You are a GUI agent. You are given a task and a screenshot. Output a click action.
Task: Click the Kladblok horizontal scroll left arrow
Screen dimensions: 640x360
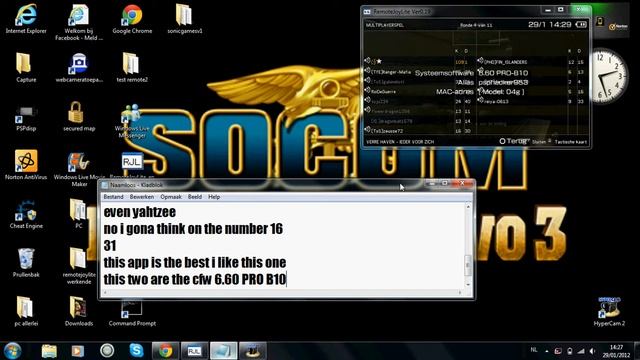[106, 292]
